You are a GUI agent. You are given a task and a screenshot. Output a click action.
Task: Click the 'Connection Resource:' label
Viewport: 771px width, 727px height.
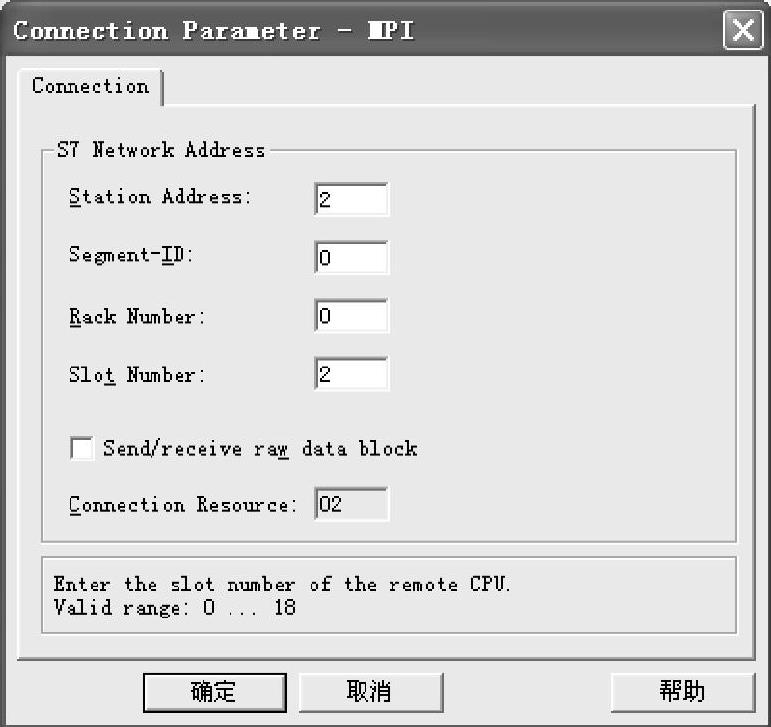[183, 504]
